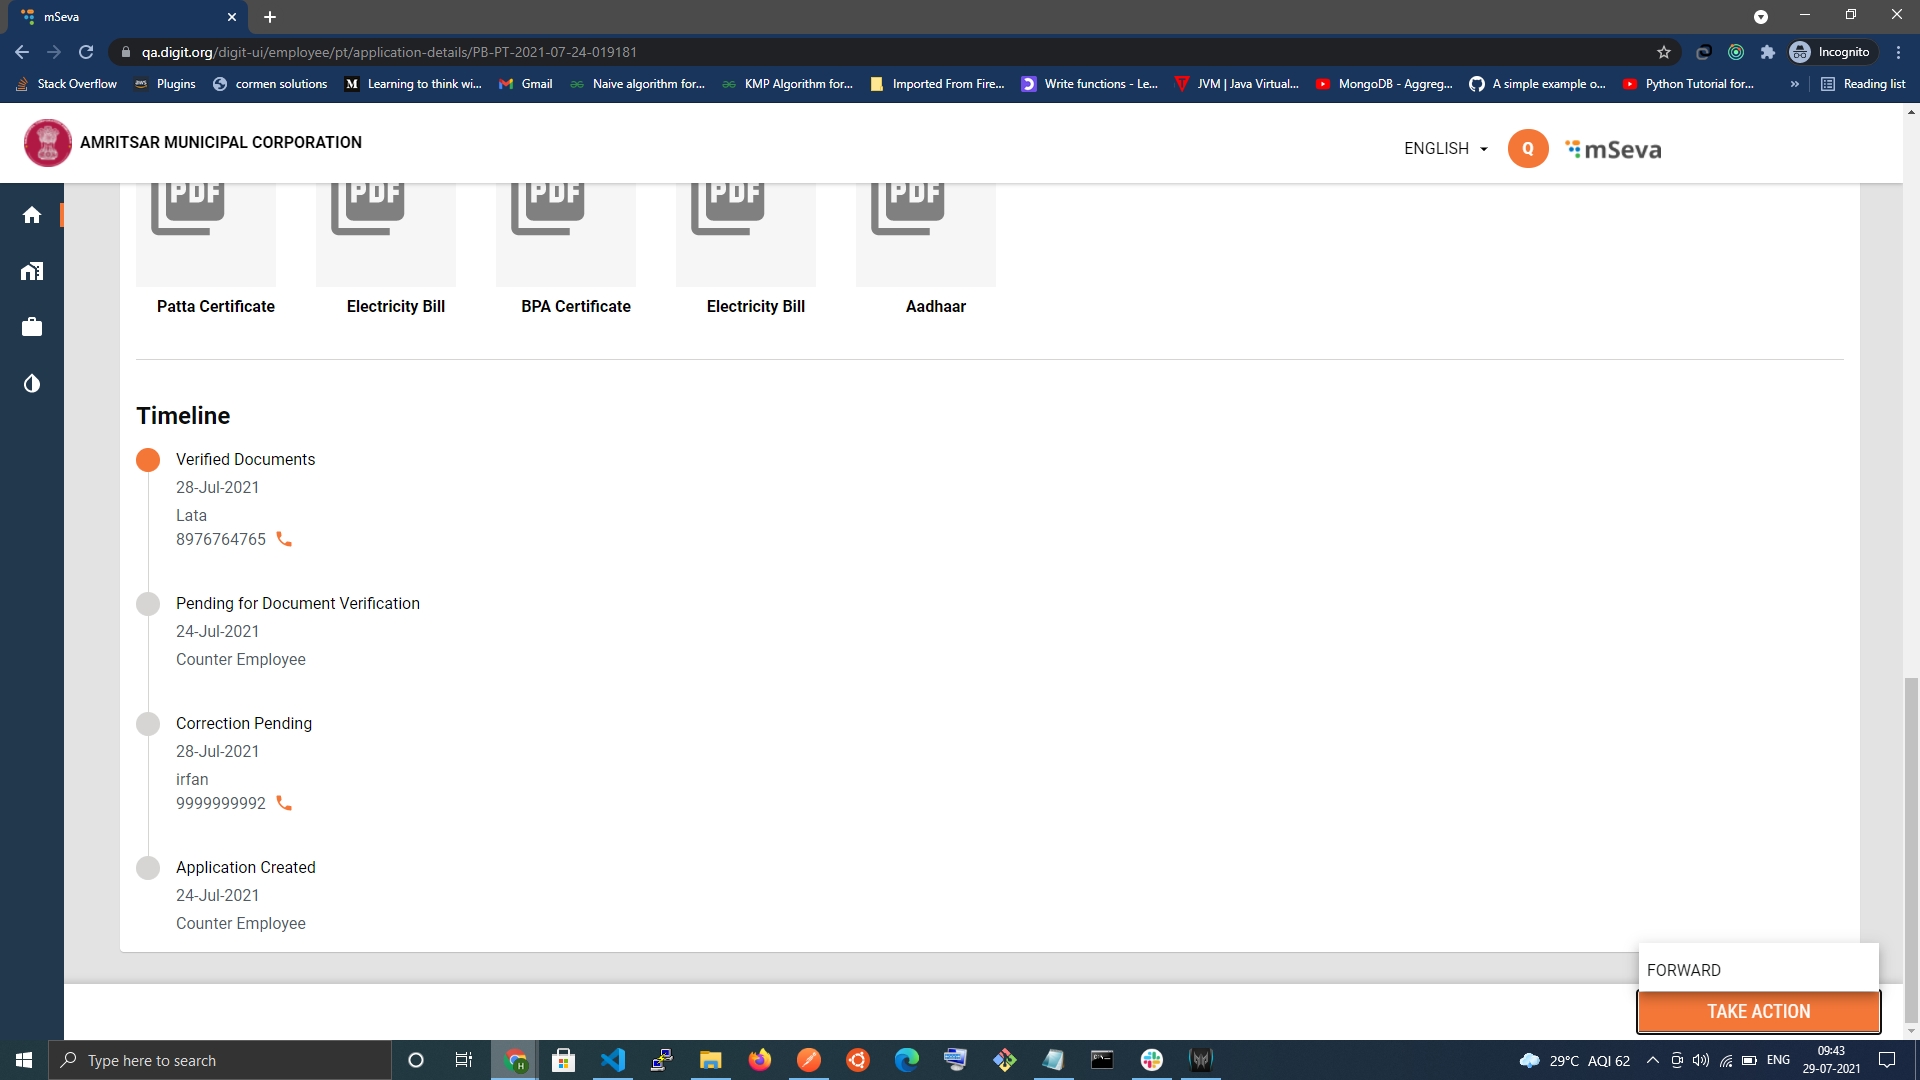Screen dimensions: 1920x1080
Task: Open Reading list panel
Action: click(1863, 84)
